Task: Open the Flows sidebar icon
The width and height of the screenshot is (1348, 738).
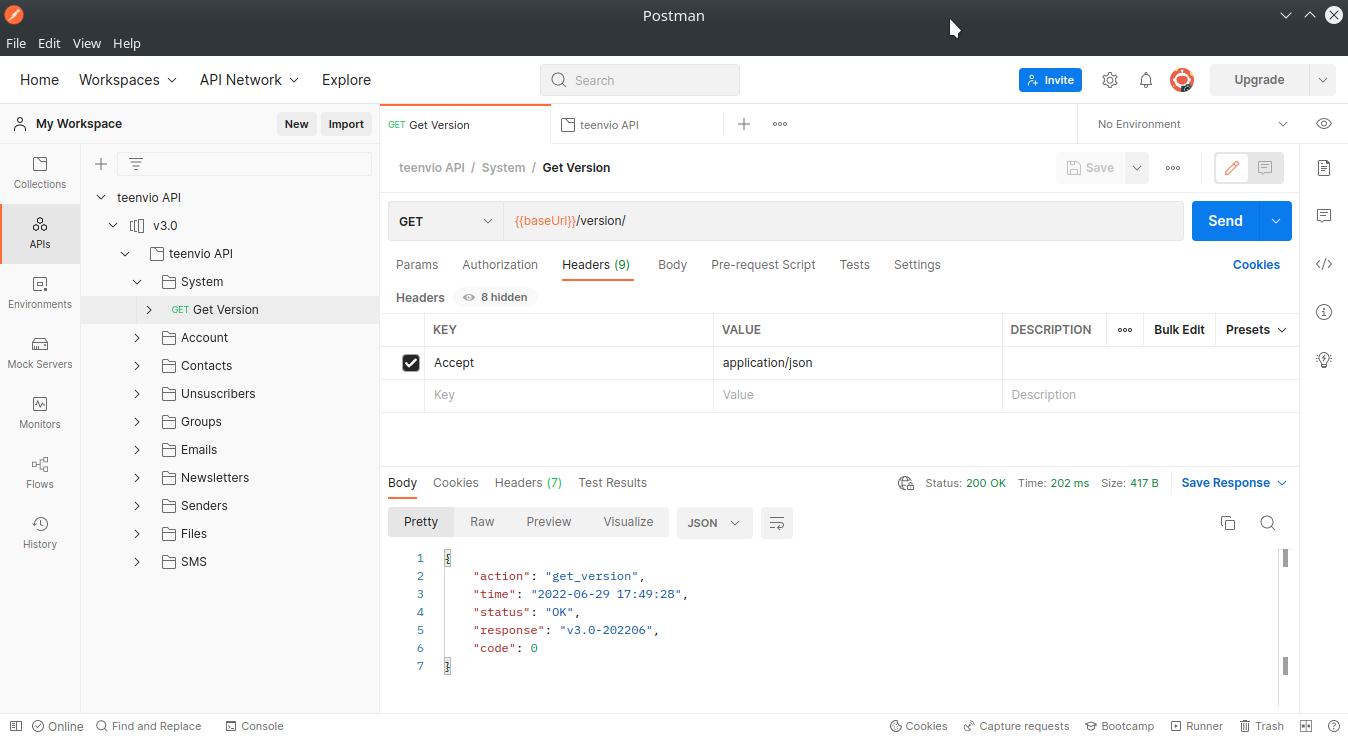Action: [x=40, y=473]
